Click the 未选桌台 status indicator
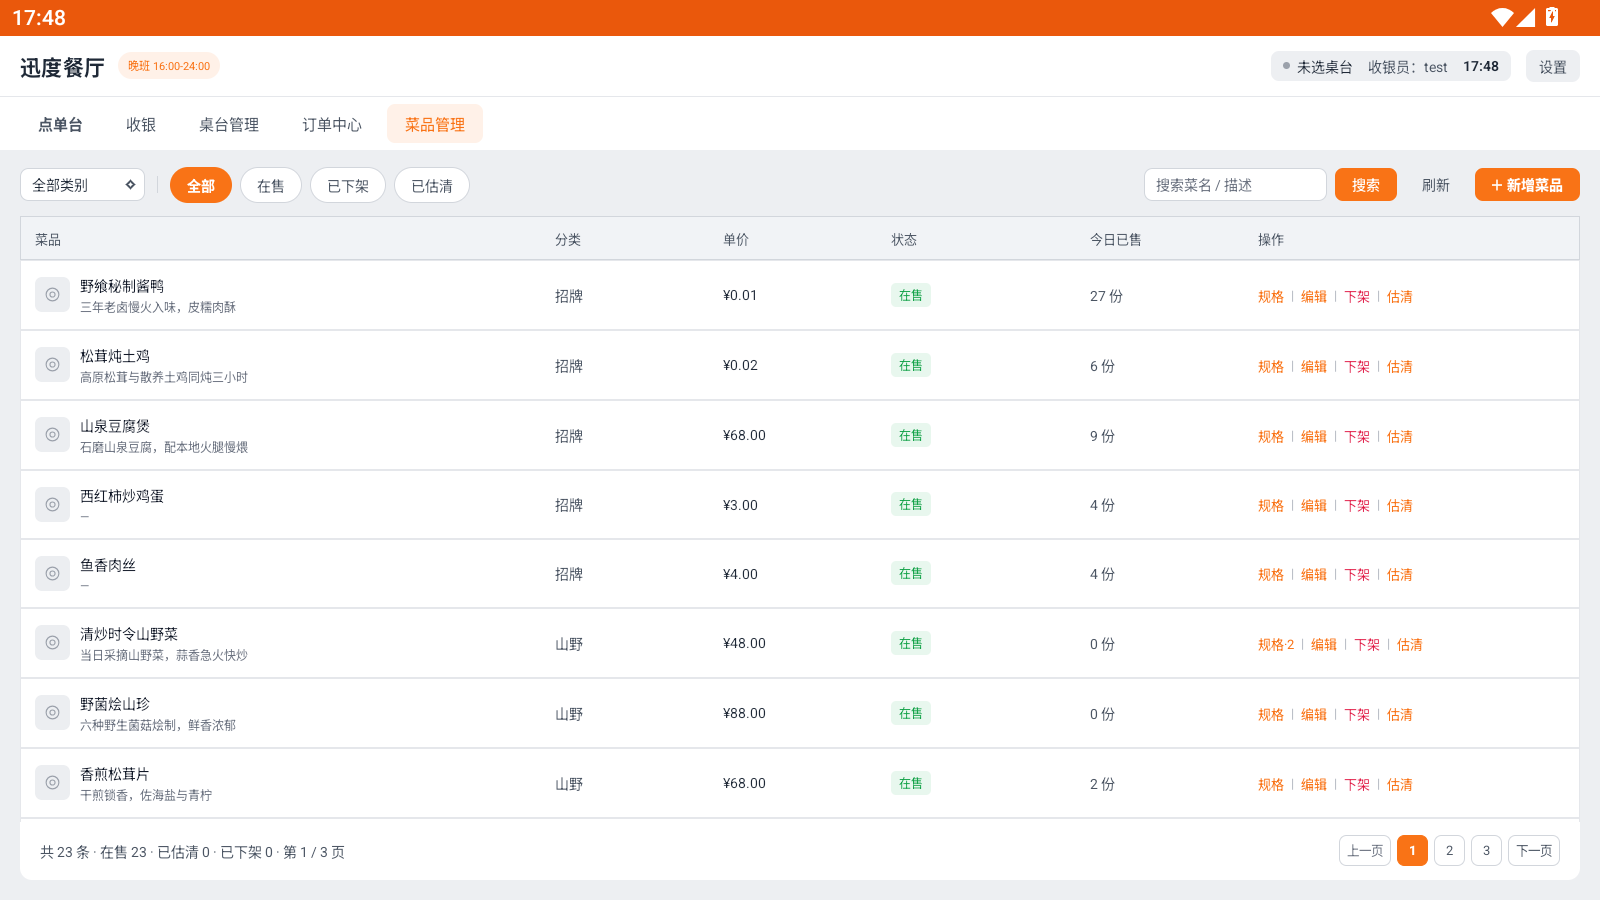Viewport: 1600px width, 900px height. tap(1317, 67)
